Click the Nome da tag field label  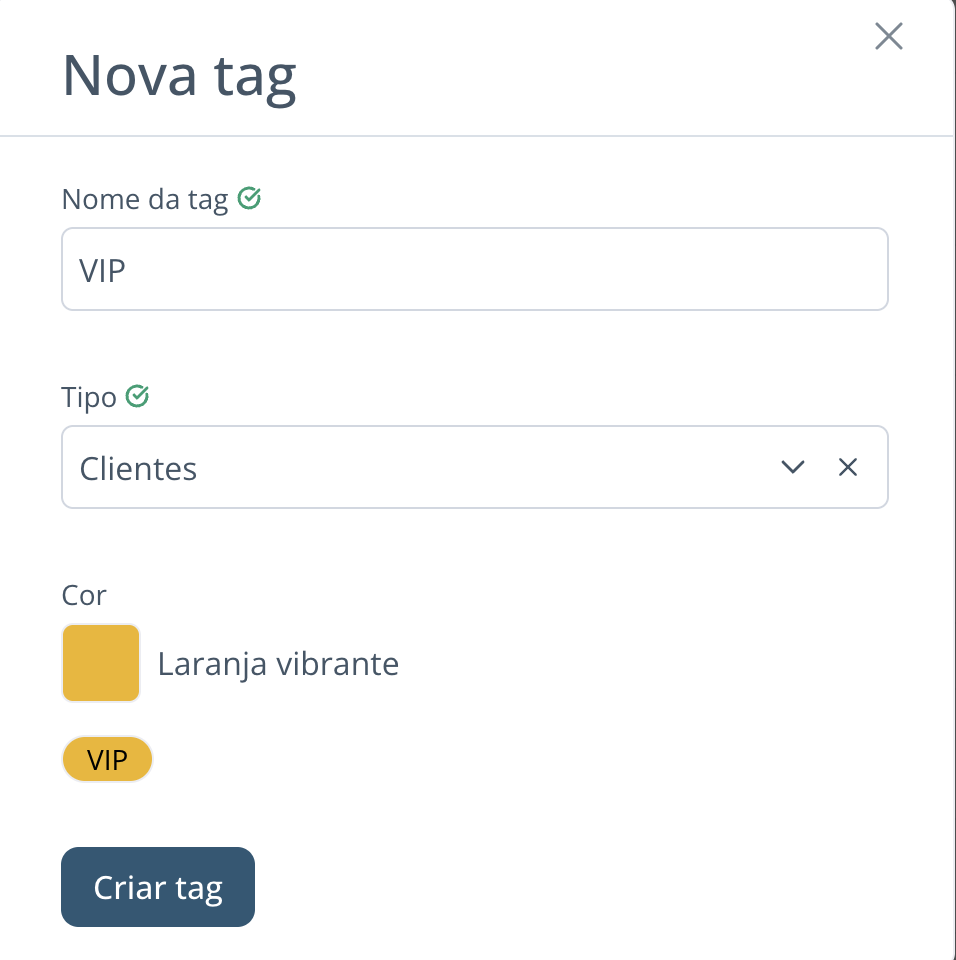pyautogui.click(x=147, y=198)
